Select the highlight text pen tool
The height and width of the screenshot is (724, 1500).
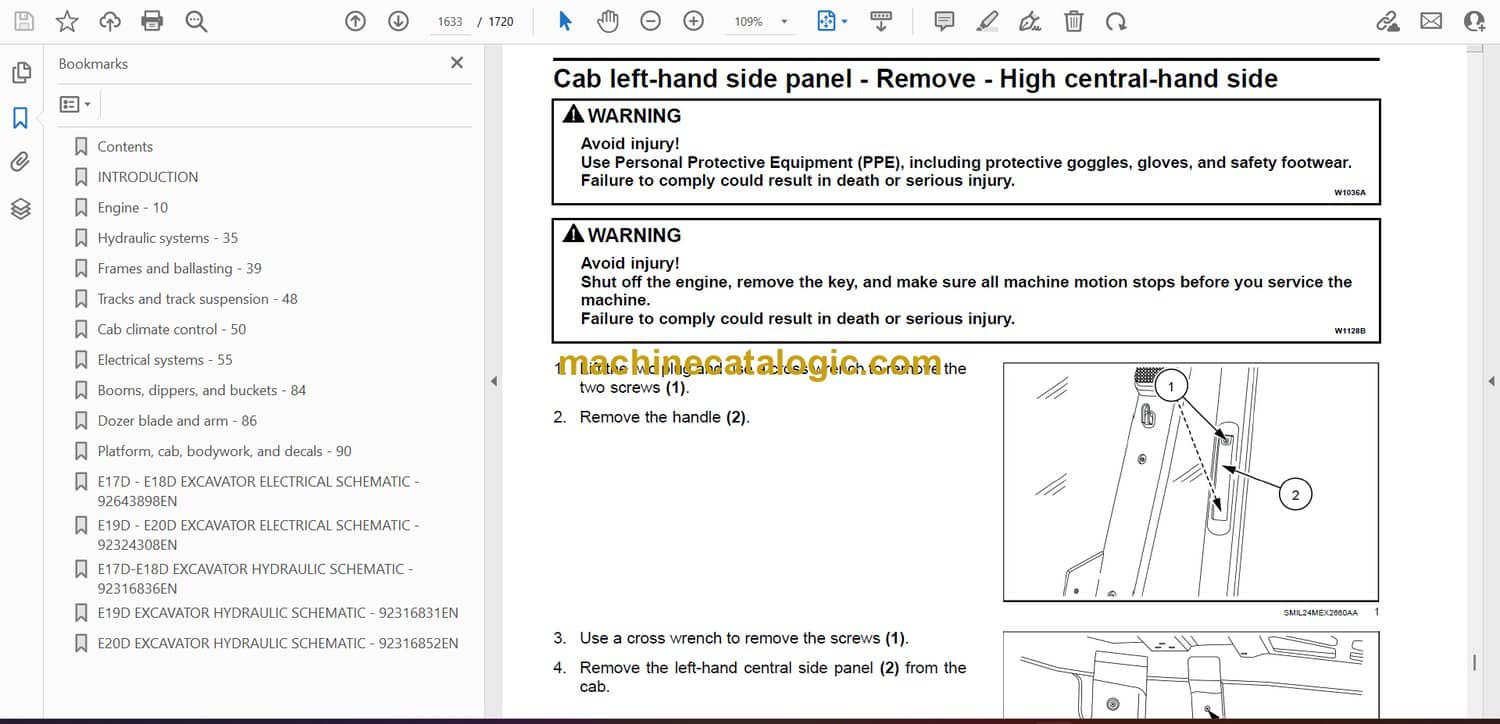[x=987, y=21]
